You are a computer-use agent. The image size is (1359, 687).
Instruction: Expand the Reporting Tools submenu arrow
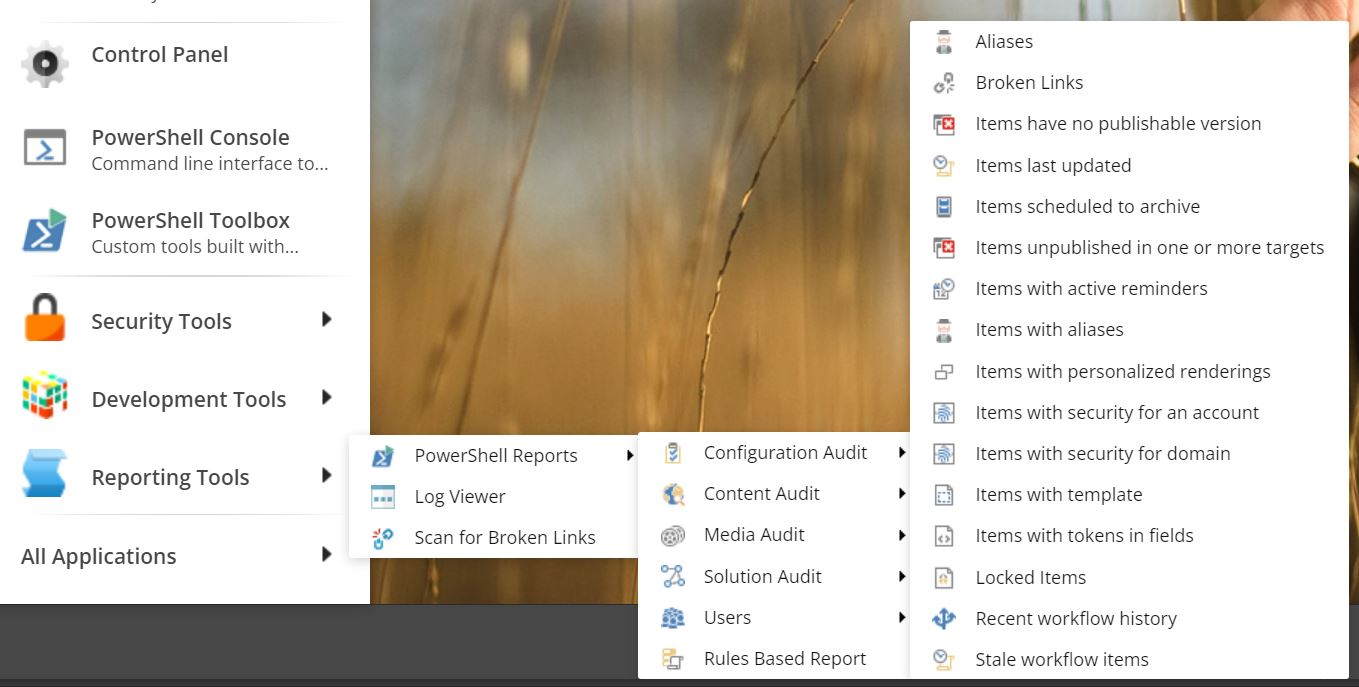[x=326, y=476]
